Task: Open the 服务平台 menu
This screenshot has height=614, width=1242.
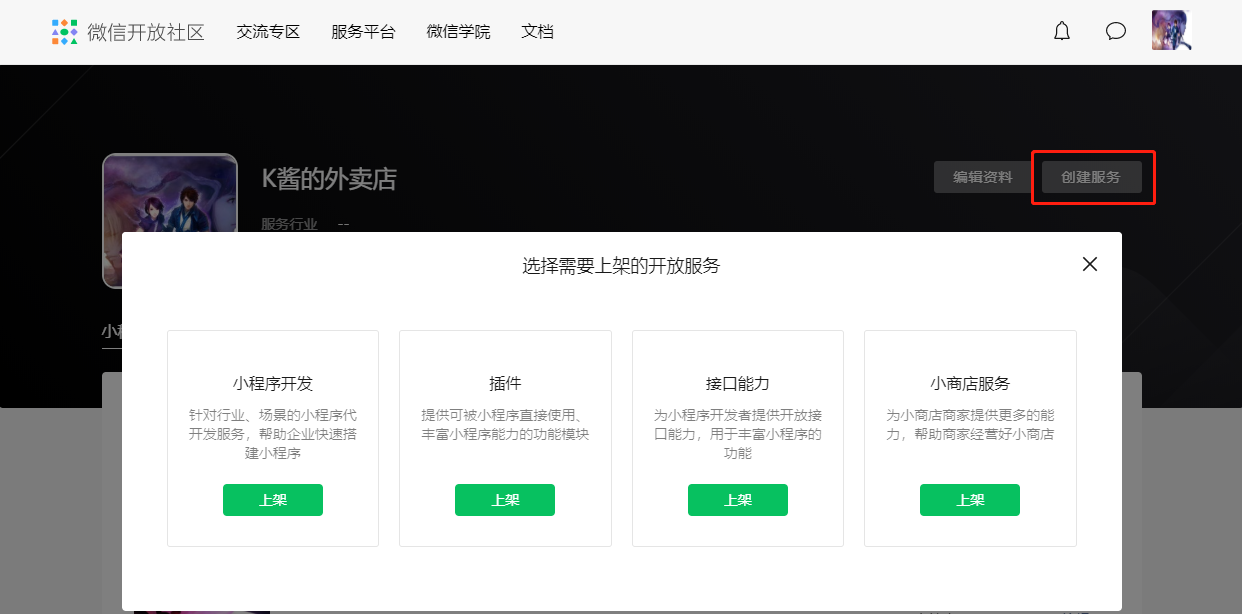Action: click(x=363, y=32)
